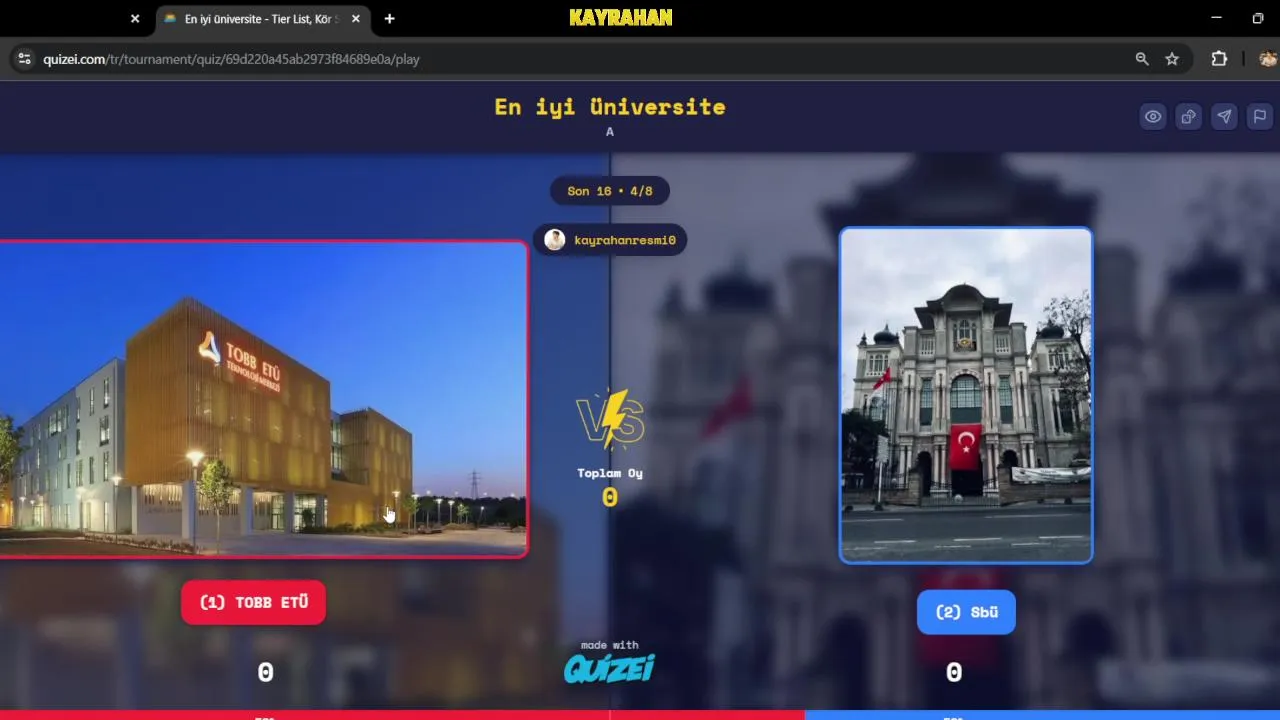Viewport: 1280px width, 720px height.
Task: Click the VS lightning emblem
Action: (x=610, y=418)
